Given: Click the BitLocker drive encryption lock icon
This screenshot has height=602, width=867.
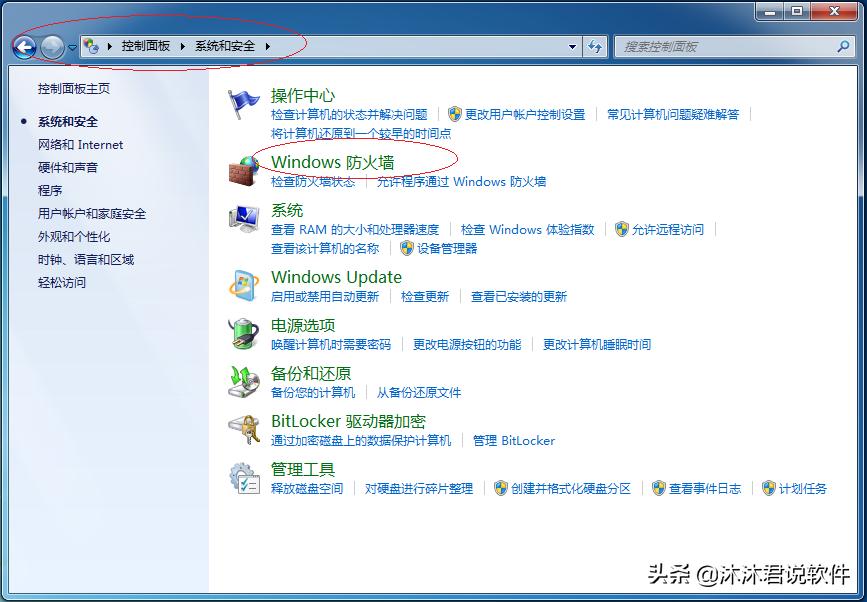Looking at the screenshot, I should coord(243,429).
